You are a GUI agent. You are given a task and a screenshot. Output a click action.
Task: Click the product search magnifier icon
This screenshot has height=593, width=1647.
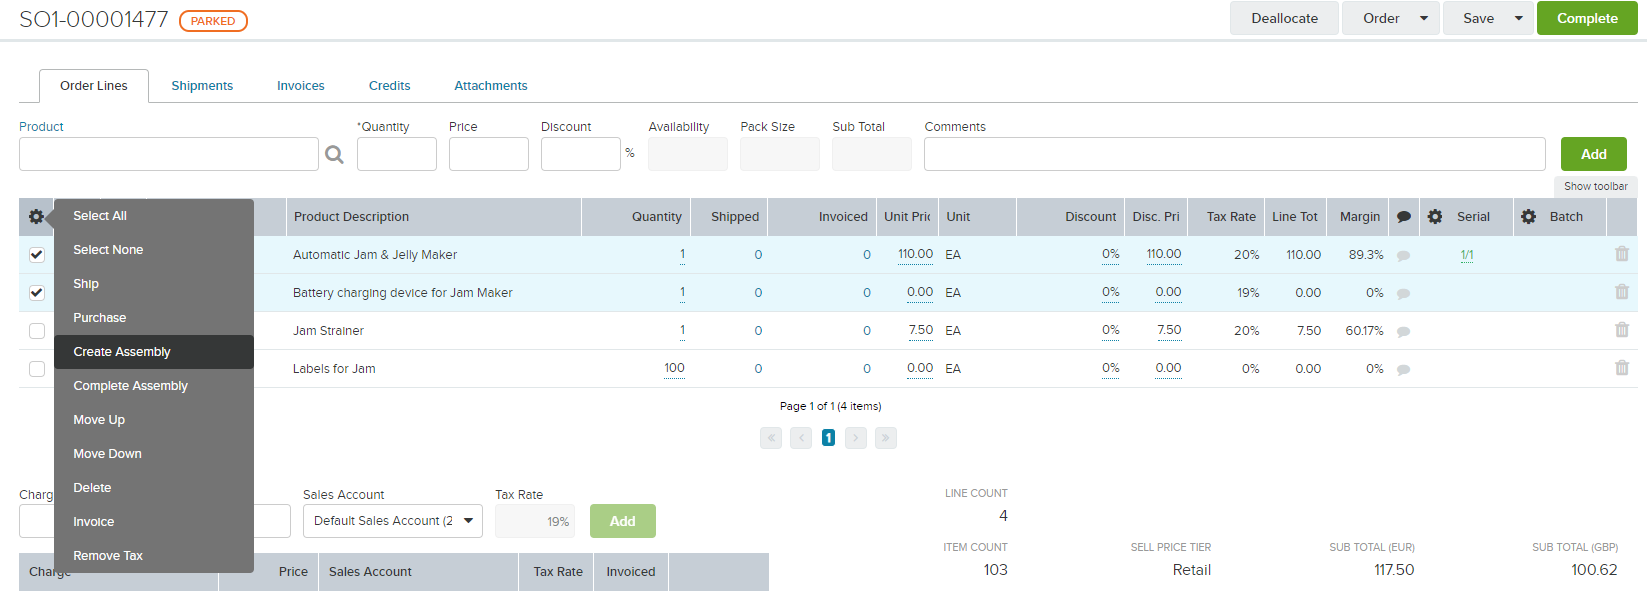tap(334, 155)
